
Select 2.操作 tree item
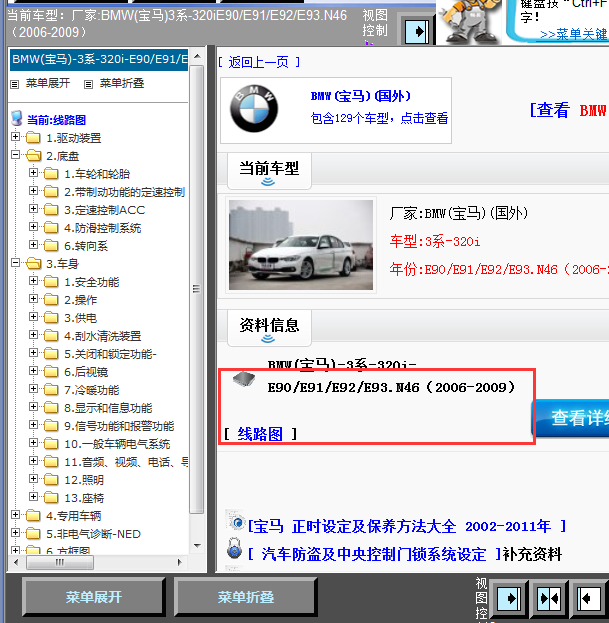point(81,300)
